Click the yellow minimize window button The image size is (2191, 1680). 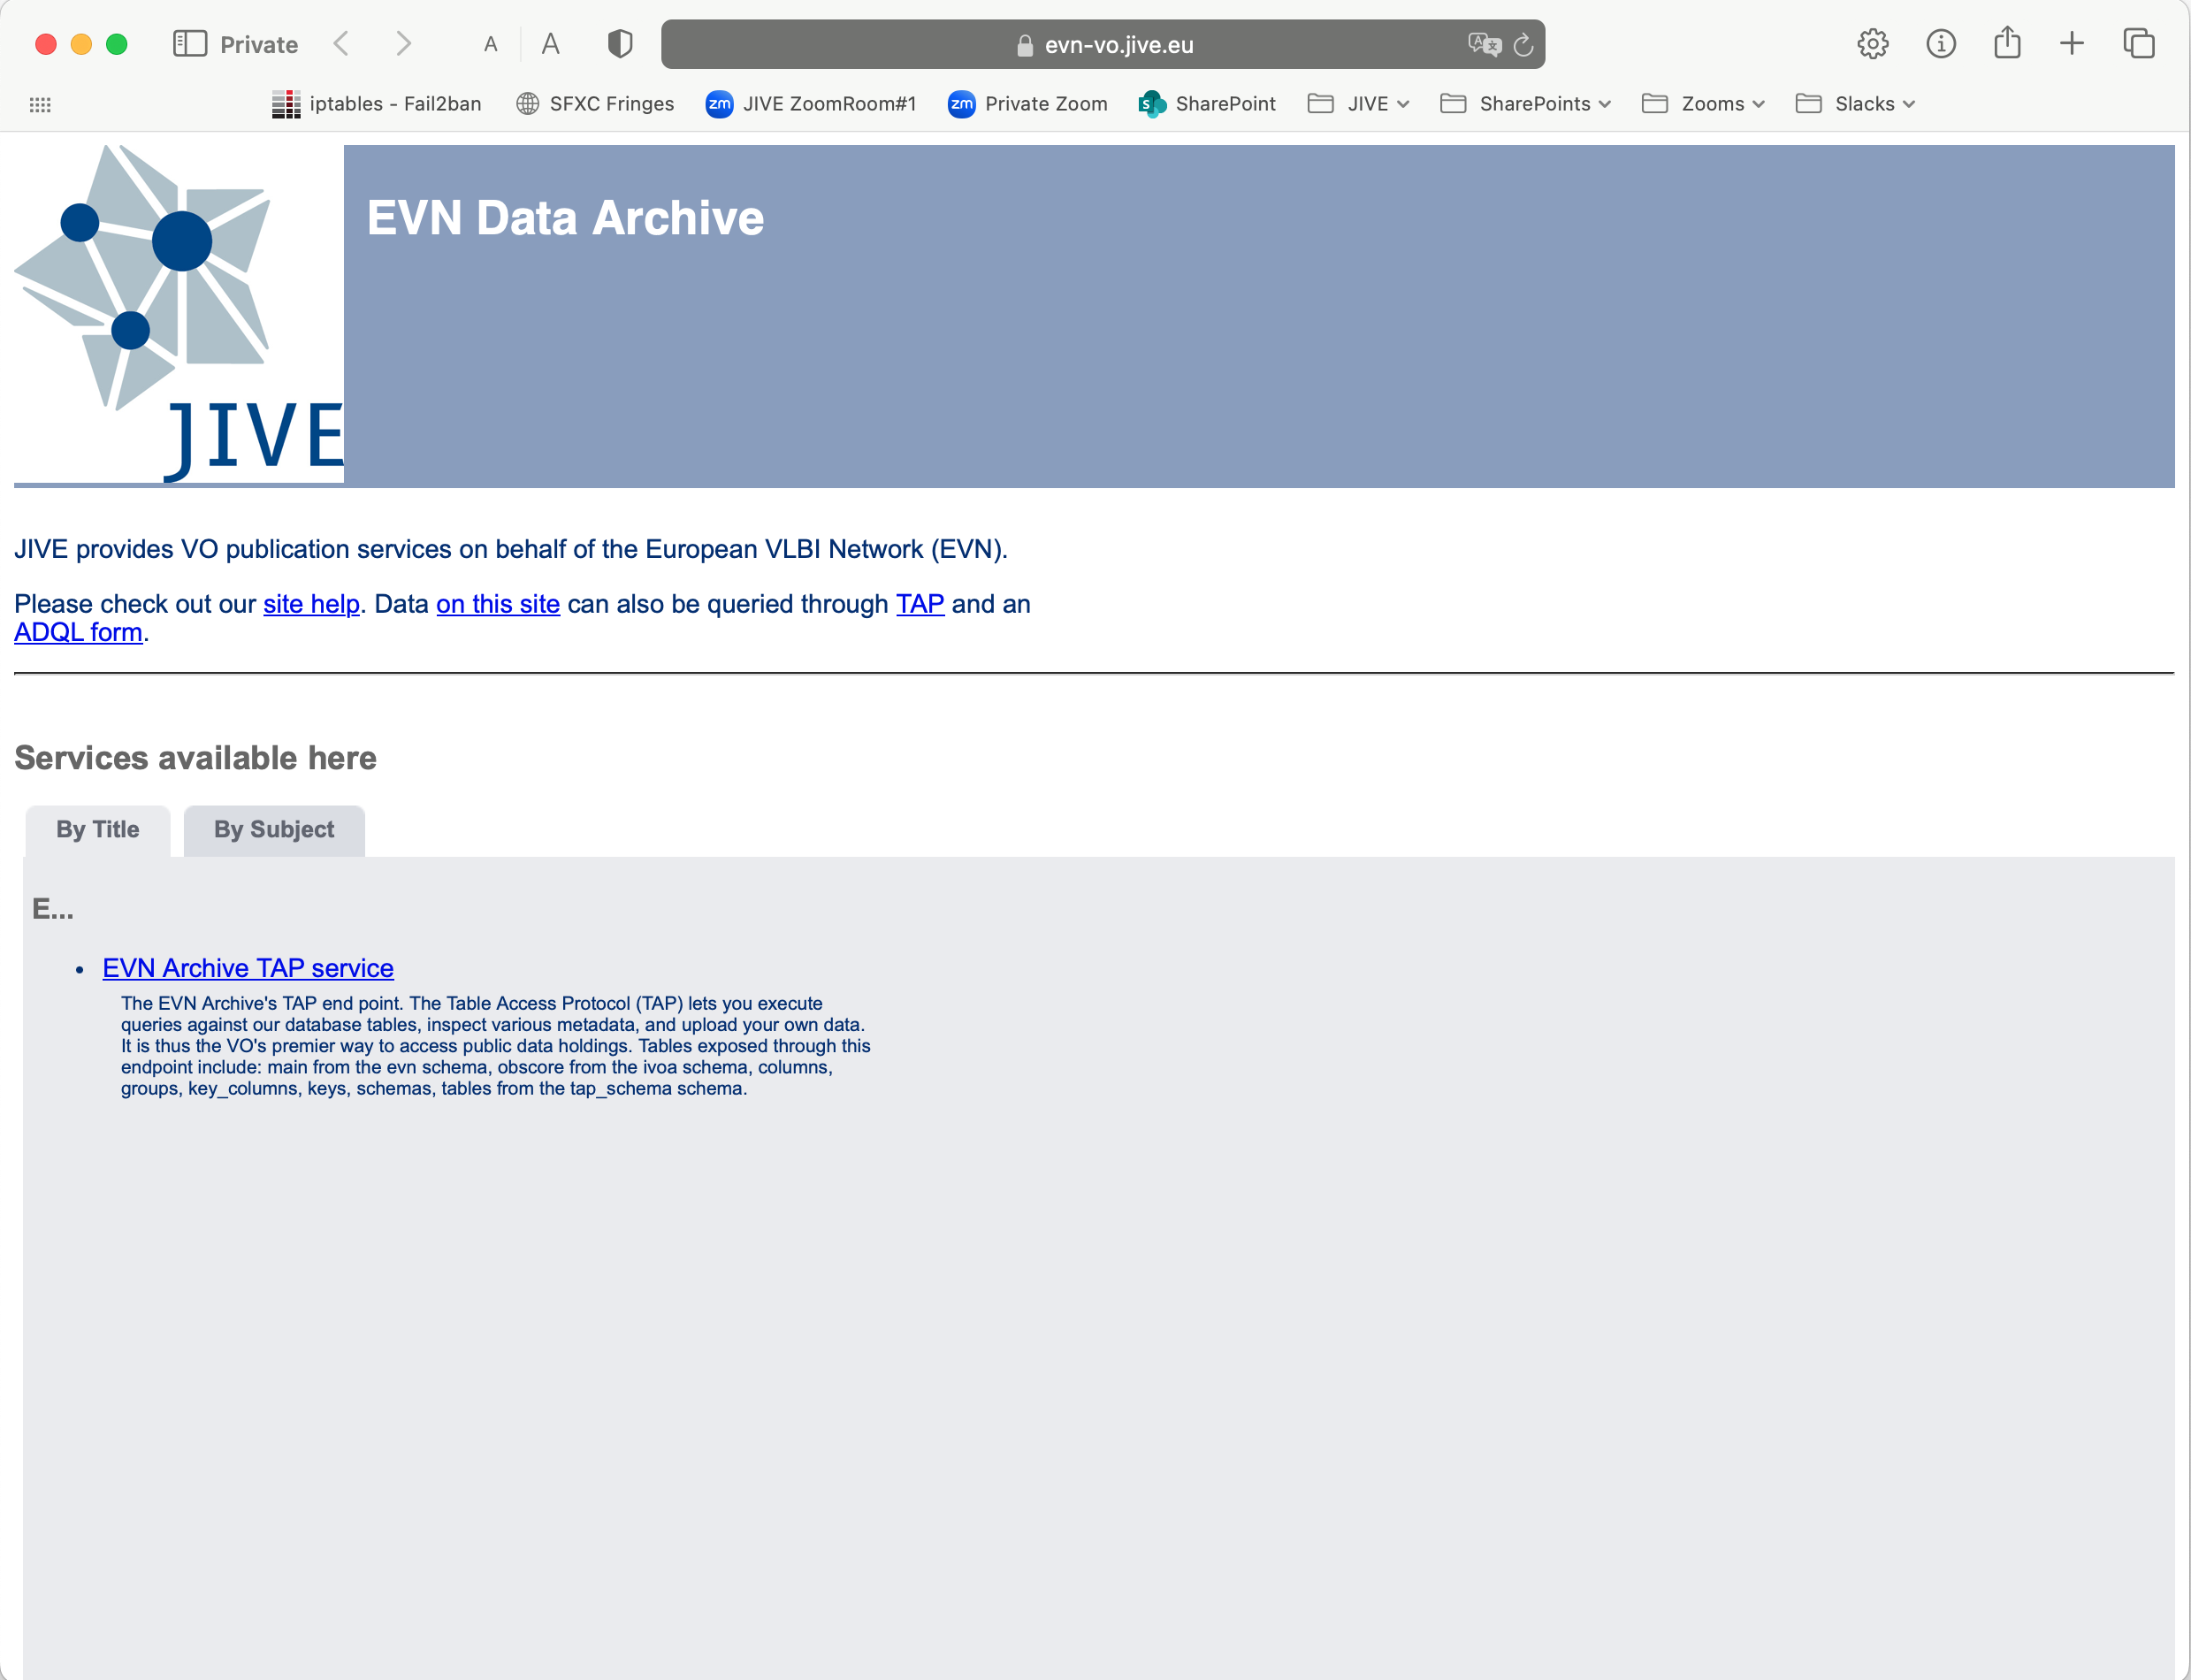point(81,44)
